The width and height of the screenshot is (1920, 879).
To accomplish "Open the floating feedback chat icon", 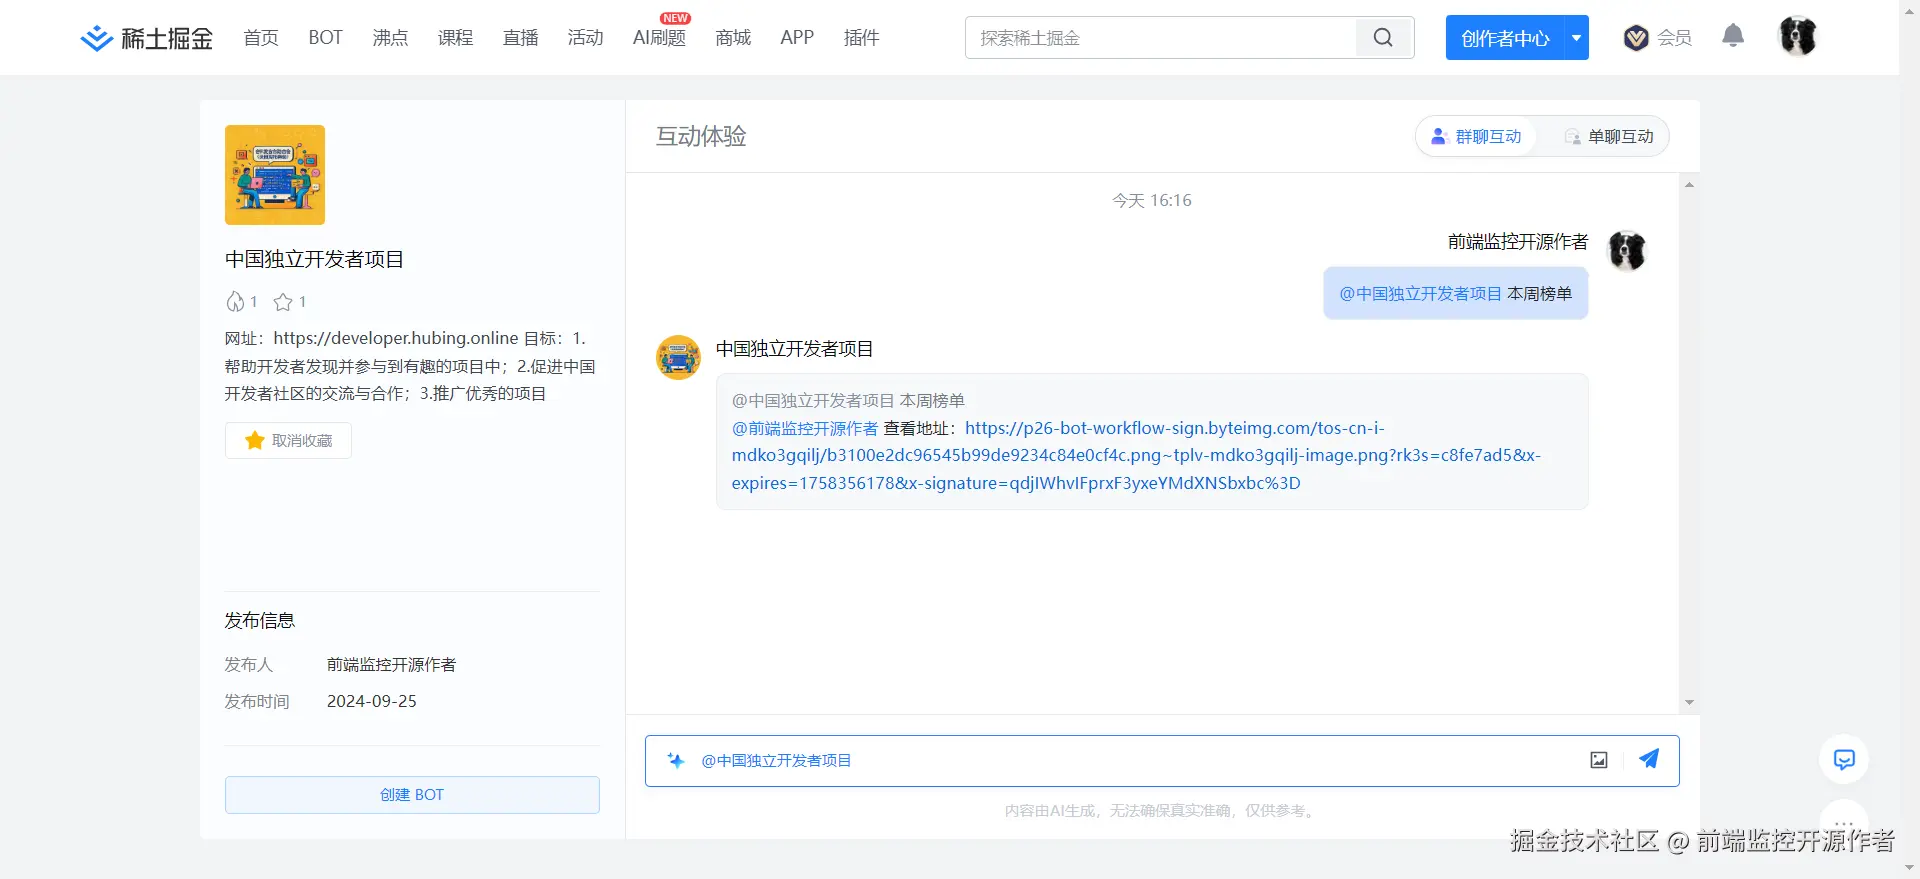I will [1844, 760].
